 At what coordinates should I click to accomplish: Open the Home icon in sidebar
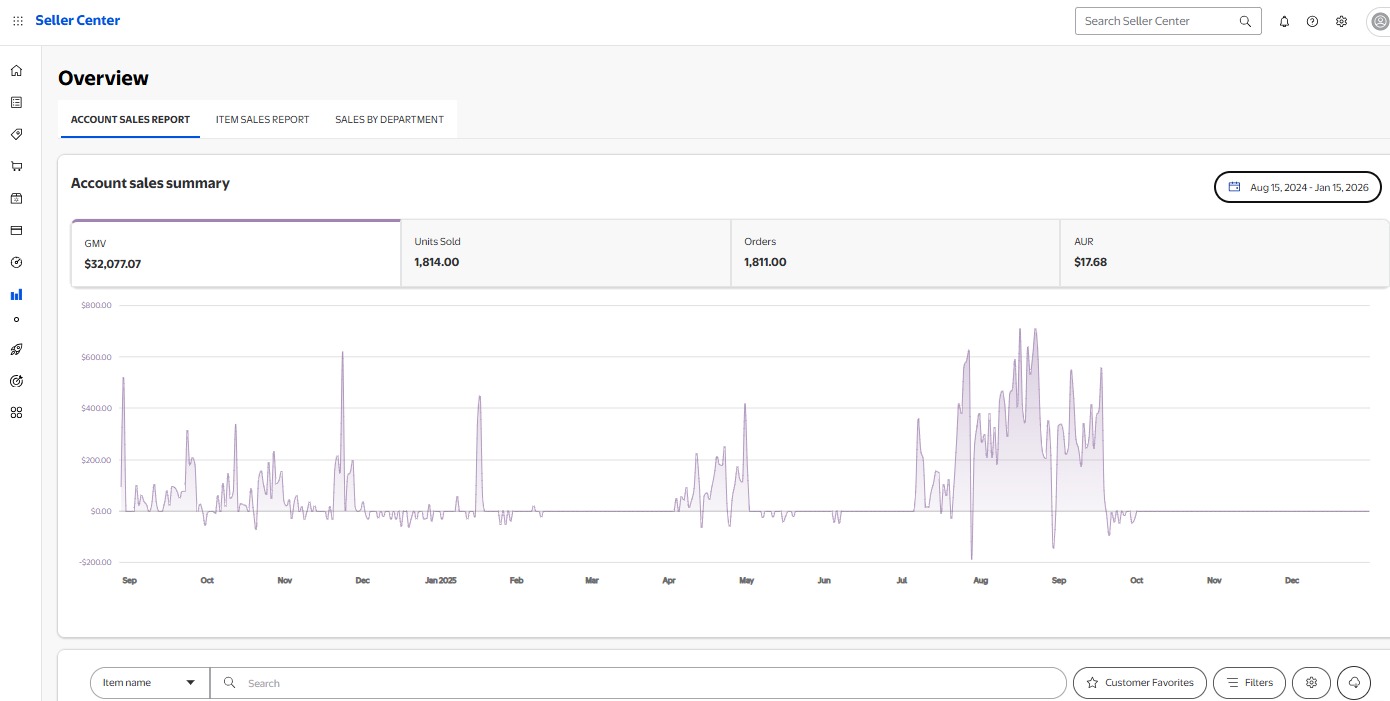coord(16,71)
